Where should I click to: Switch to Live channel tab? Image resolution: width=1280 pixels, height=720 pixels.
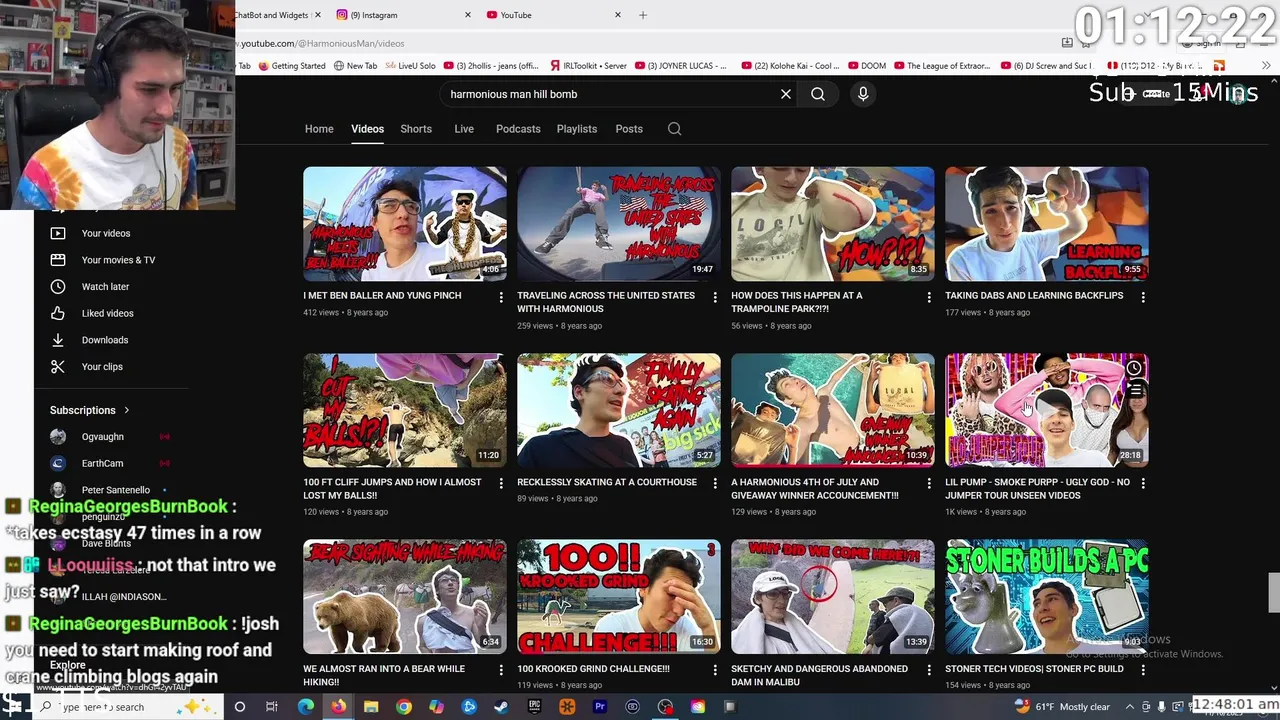click(464, 129)
